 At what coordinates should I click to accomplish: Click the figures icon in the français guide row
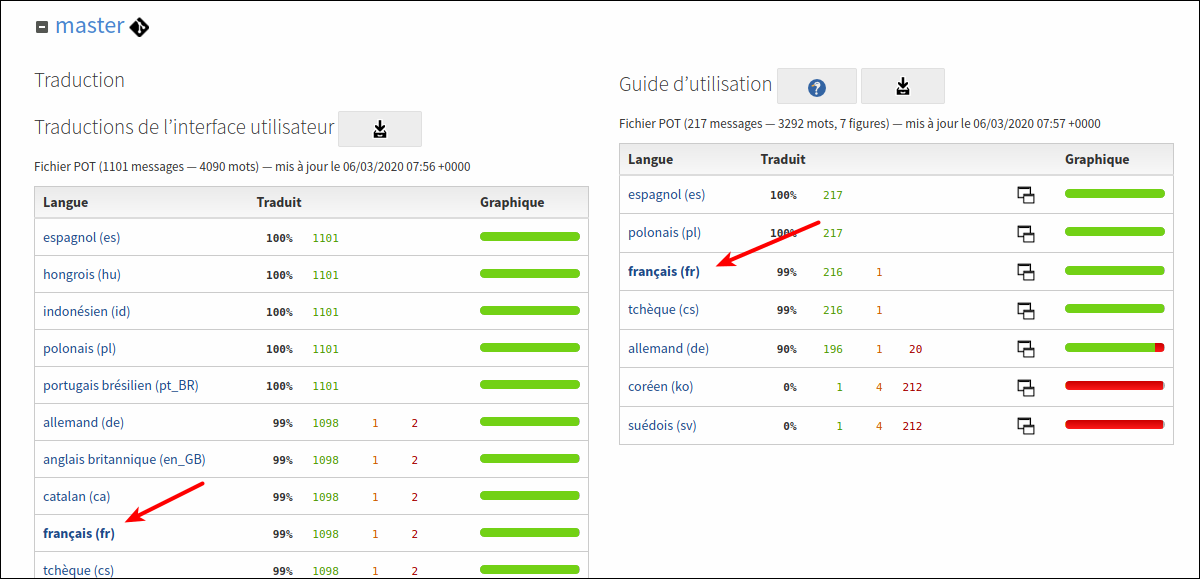point(1025,271)
